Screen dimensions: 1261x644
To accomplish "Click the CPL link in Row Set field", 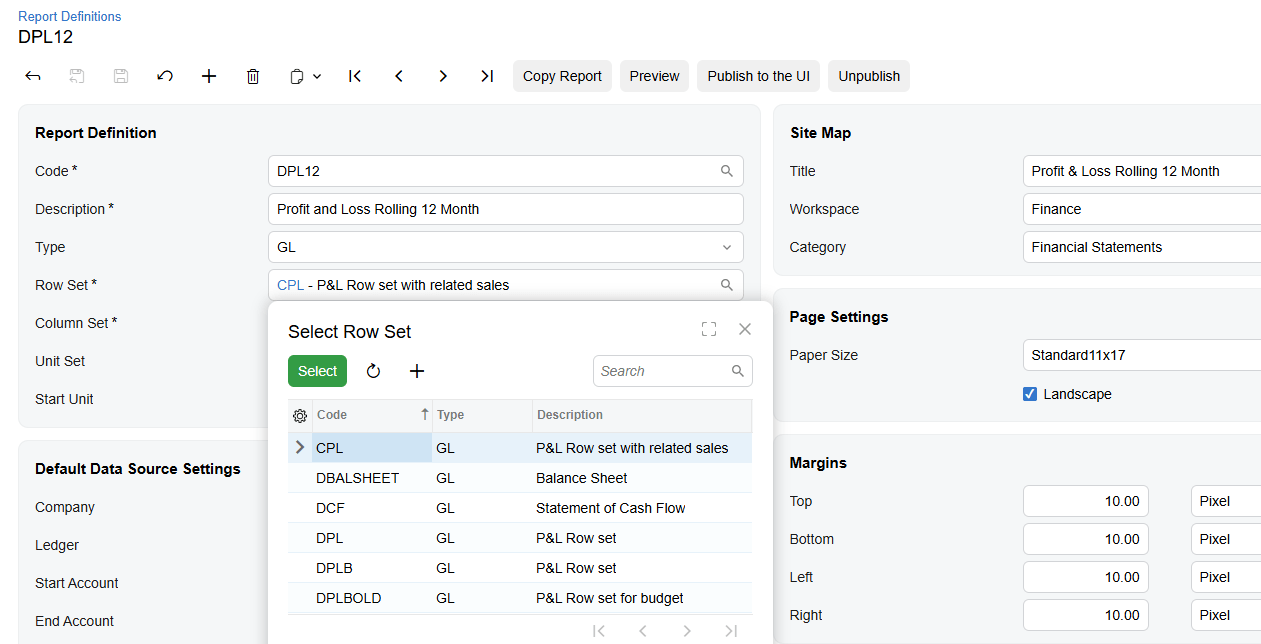I will [290, 285].
